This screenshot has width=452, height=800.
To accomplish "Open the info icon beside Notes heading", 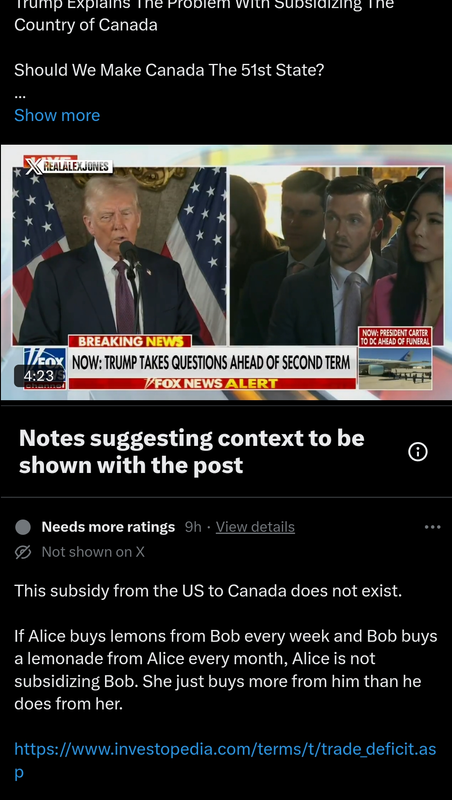I will coord(418,452).
